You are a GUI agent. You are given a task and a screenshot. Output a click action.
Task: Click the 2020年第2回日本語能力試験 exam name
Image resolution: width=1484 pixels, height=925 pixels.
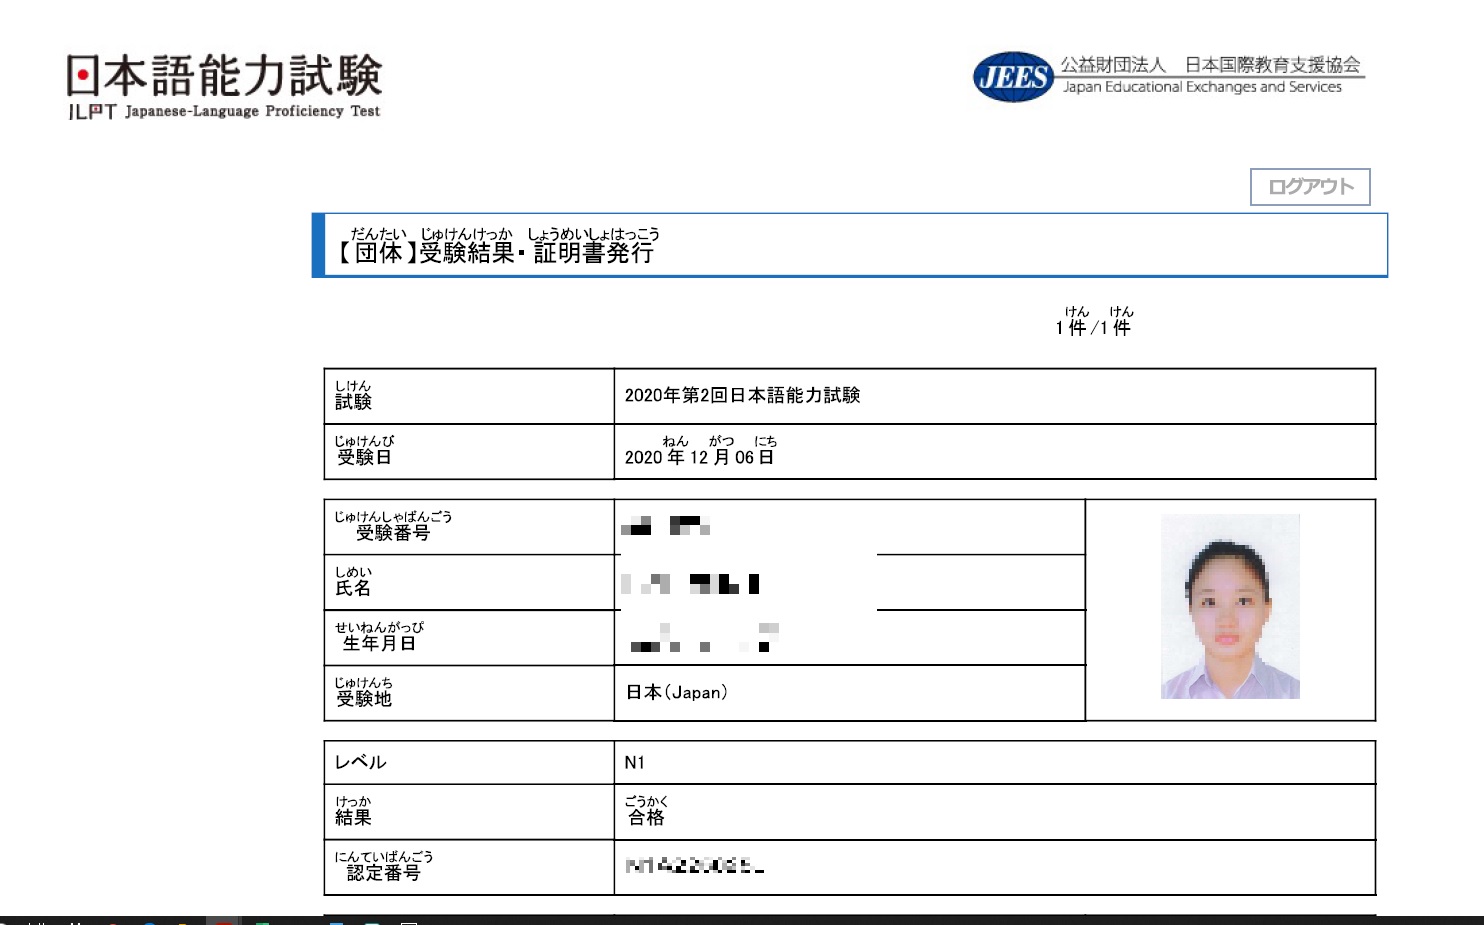(742, 396)
